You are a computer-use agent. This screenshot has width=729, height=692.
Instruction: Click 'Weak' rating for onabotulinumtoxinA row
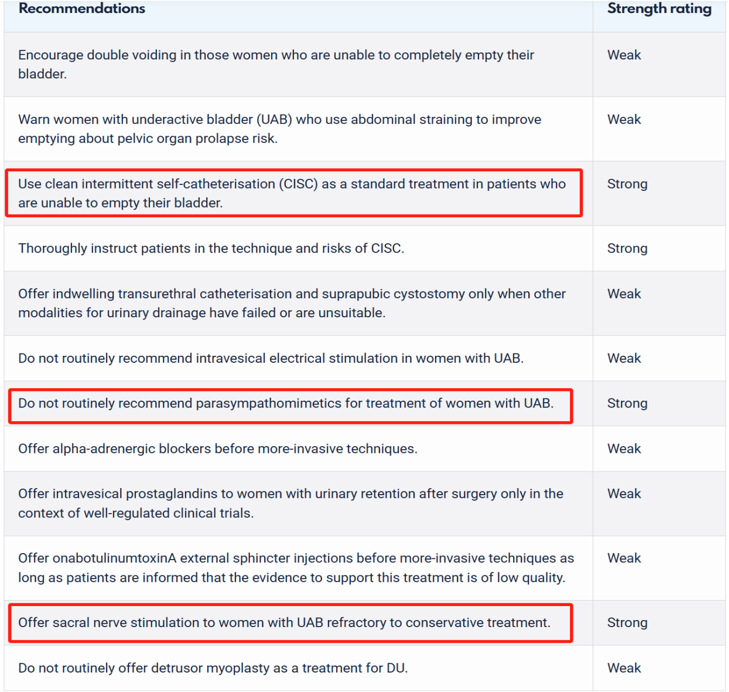click(624, 559)
